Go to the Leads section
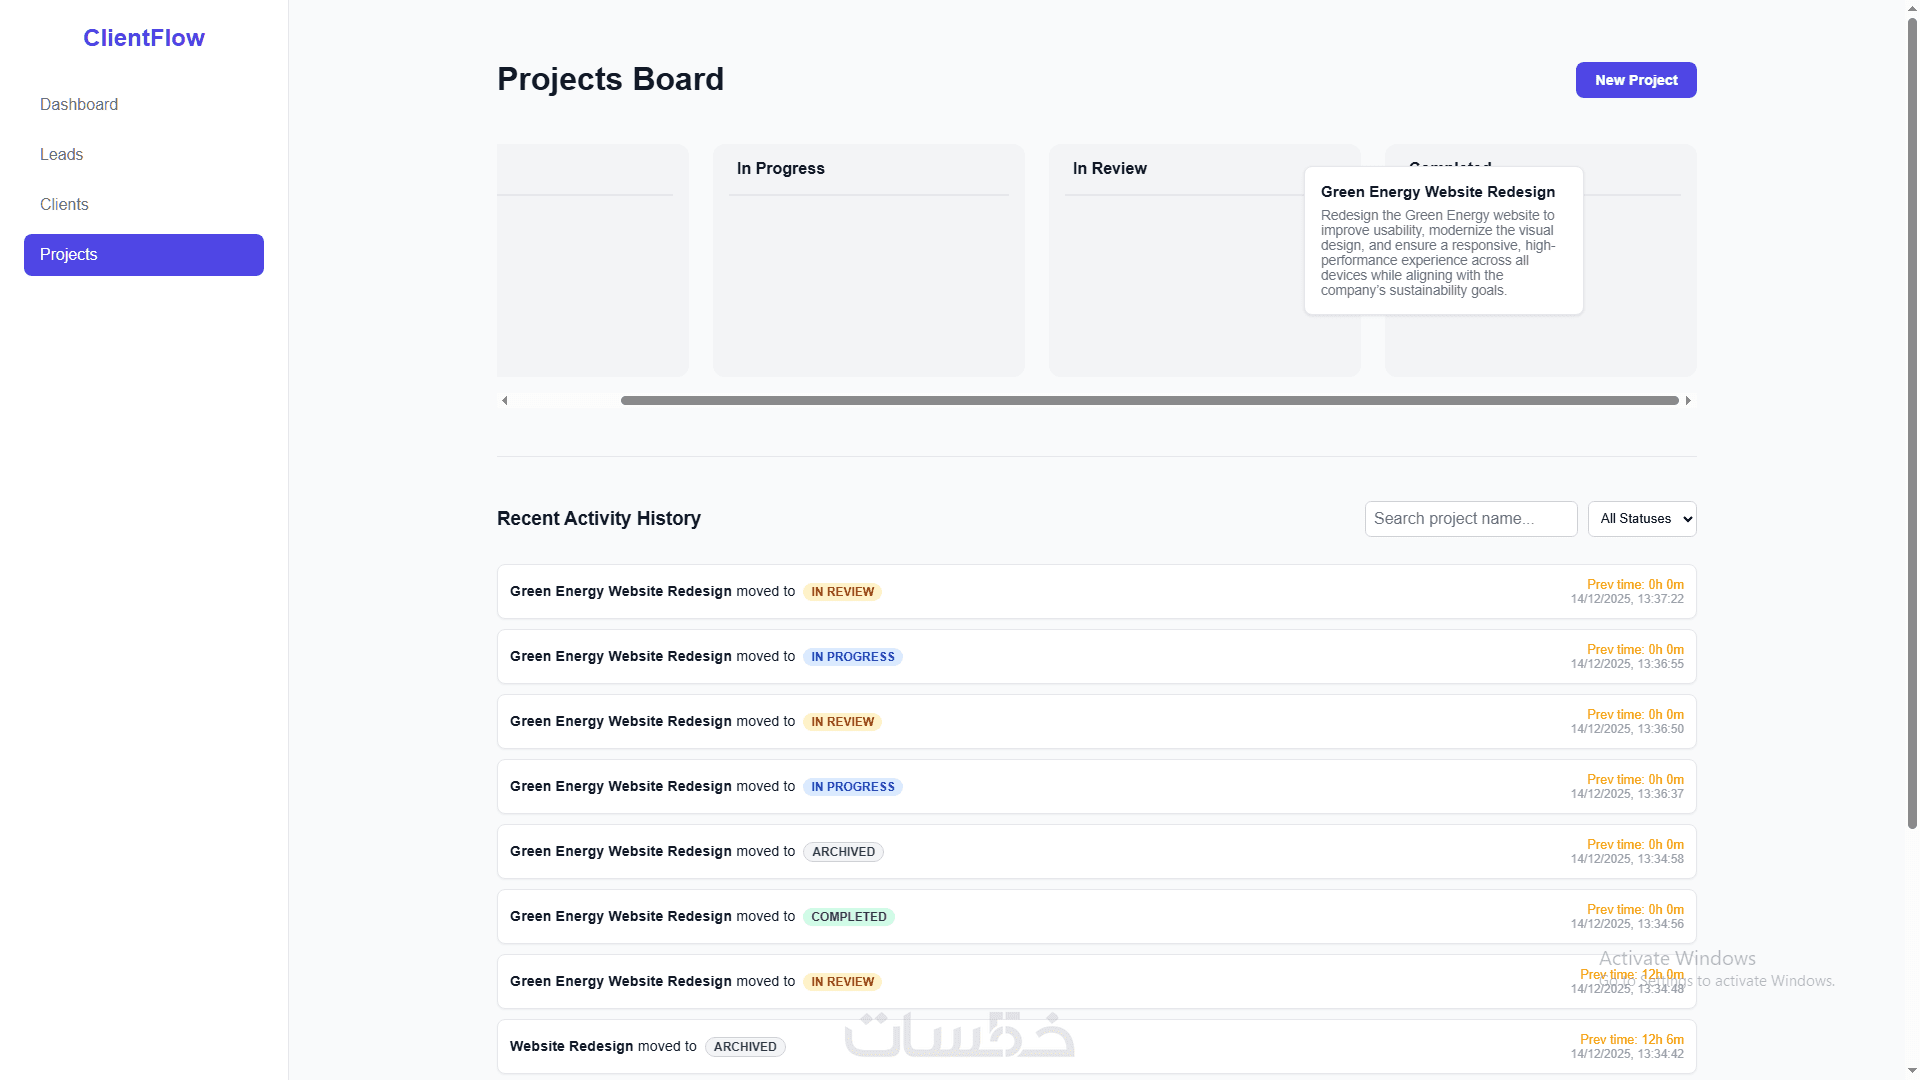This screenshot has width=1920, height=1080. click(61, 155)
